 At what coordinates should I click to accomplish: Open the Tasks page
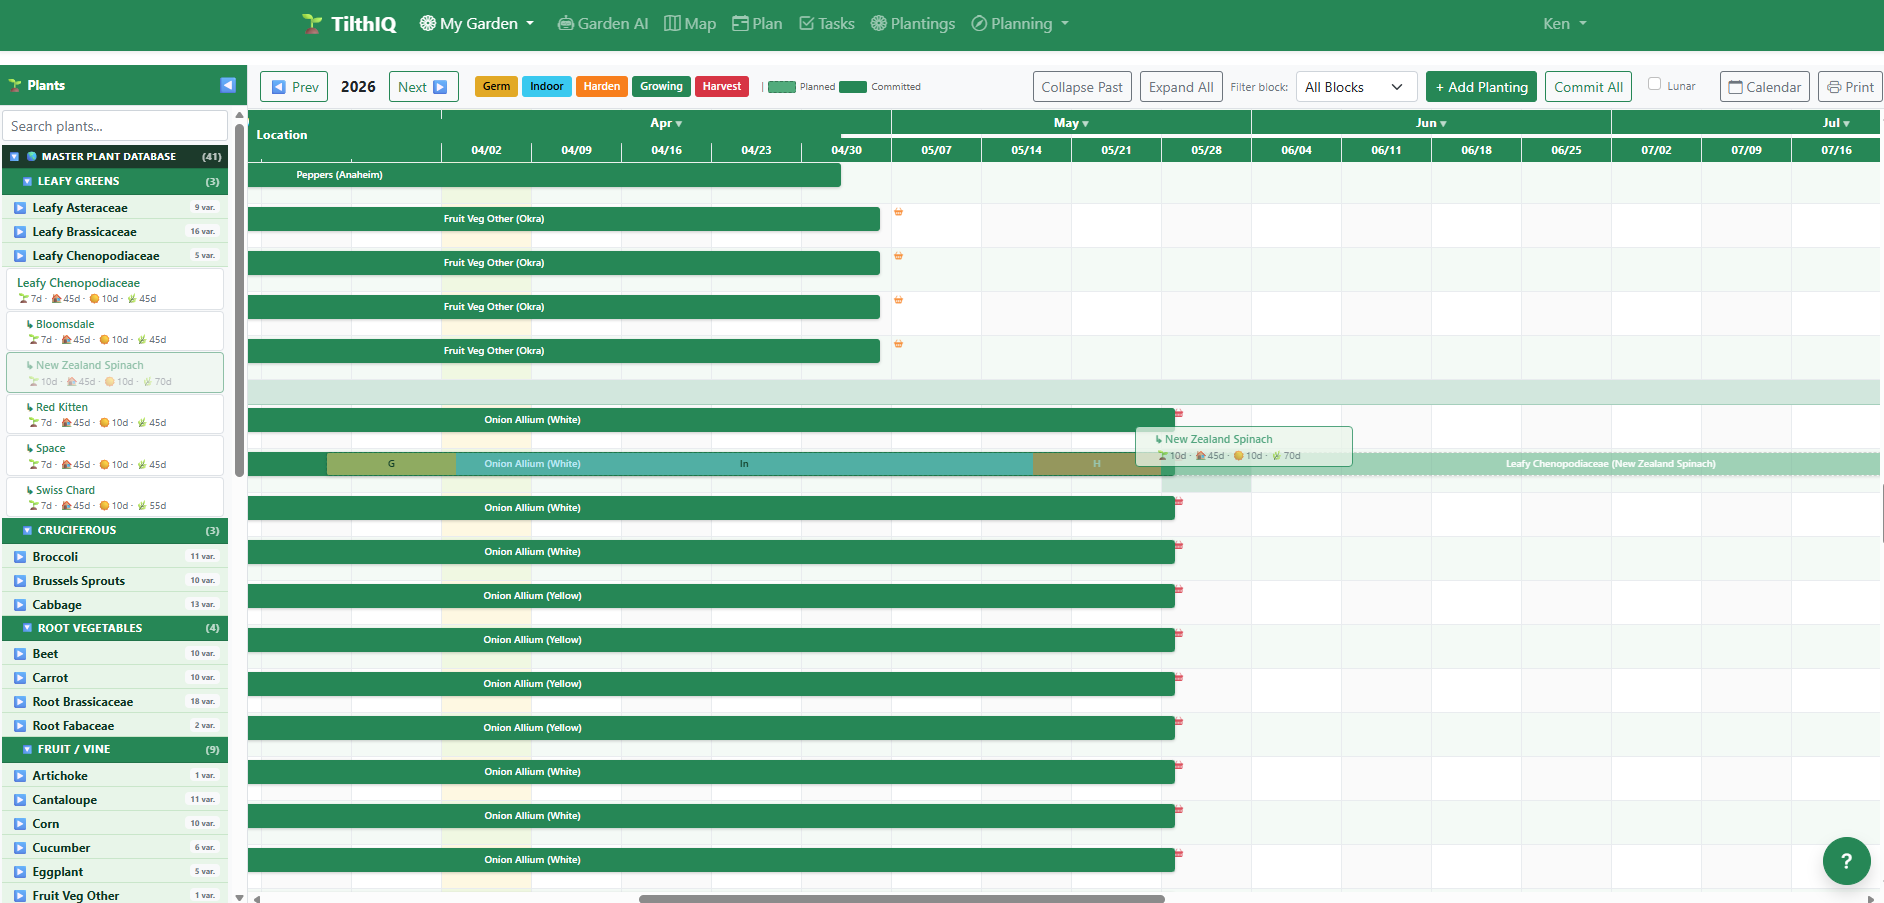click(827, 23)
